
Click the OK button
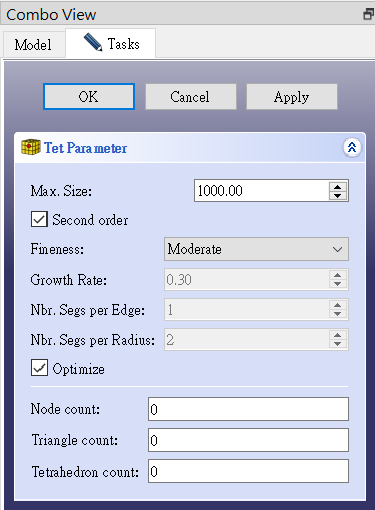tap(89, 97)
